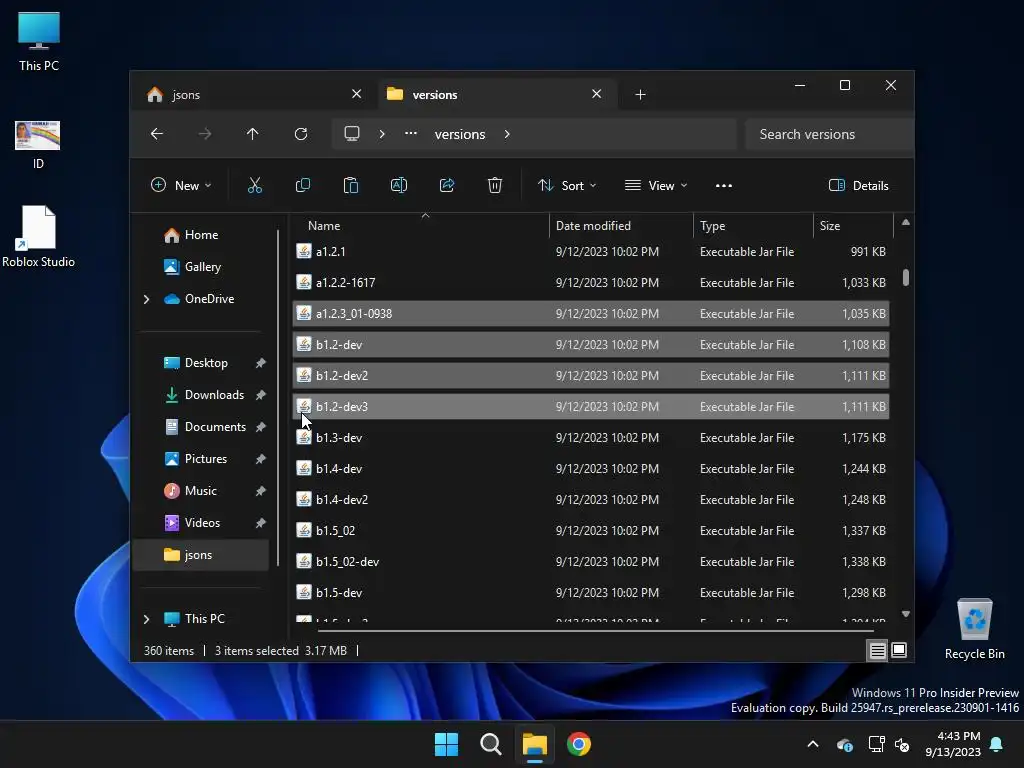
Task: Click the Search versions field
Action: tap(829, 134)
